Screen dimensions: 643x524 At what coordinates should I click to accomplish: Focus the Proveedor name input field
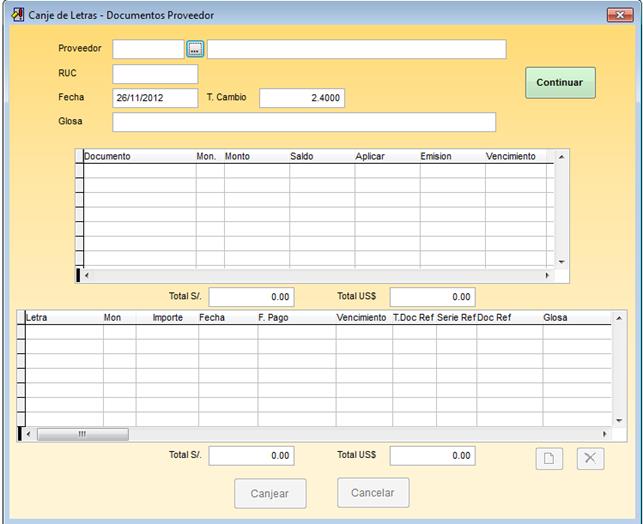click(x=356, y=49)
